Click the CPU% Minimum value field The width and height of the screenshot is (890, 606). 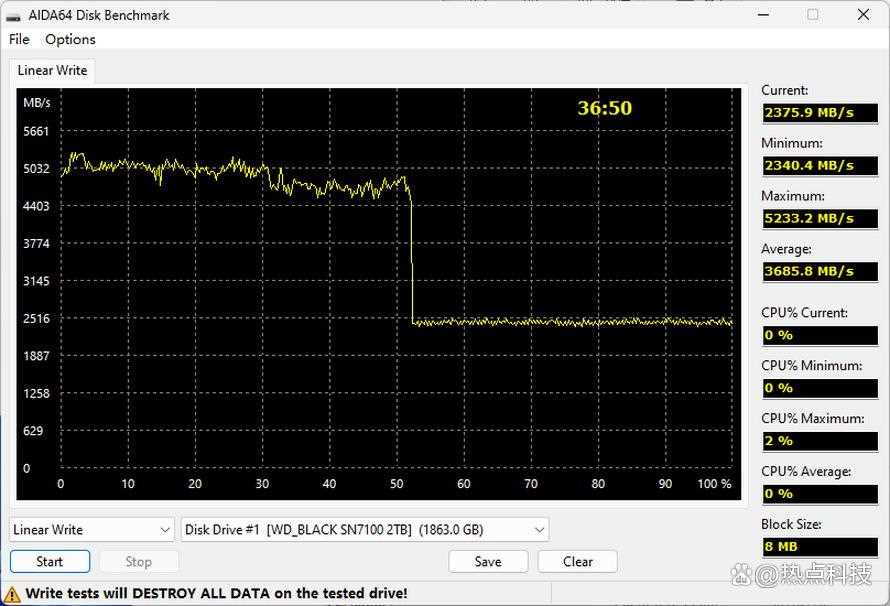pyautogui.click(x=820, y=388)
